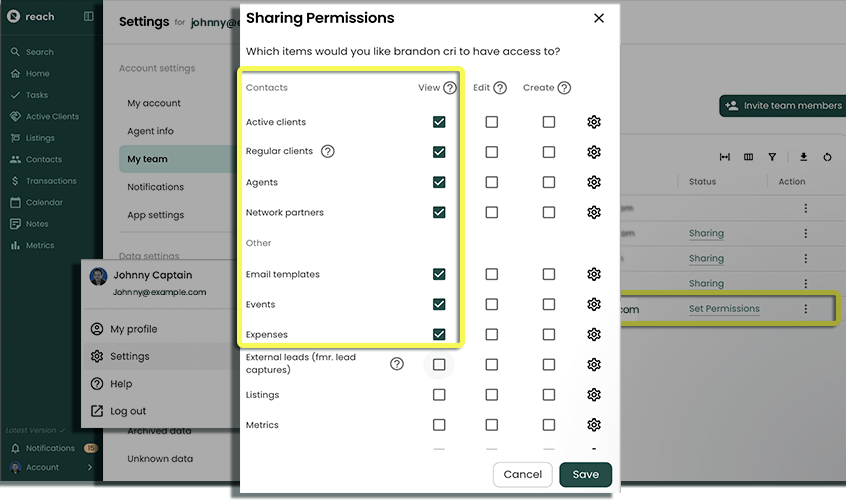Click help icon beside Regular clients
The width and height of the screenshot is (846, 500).
tap(327, 152)
